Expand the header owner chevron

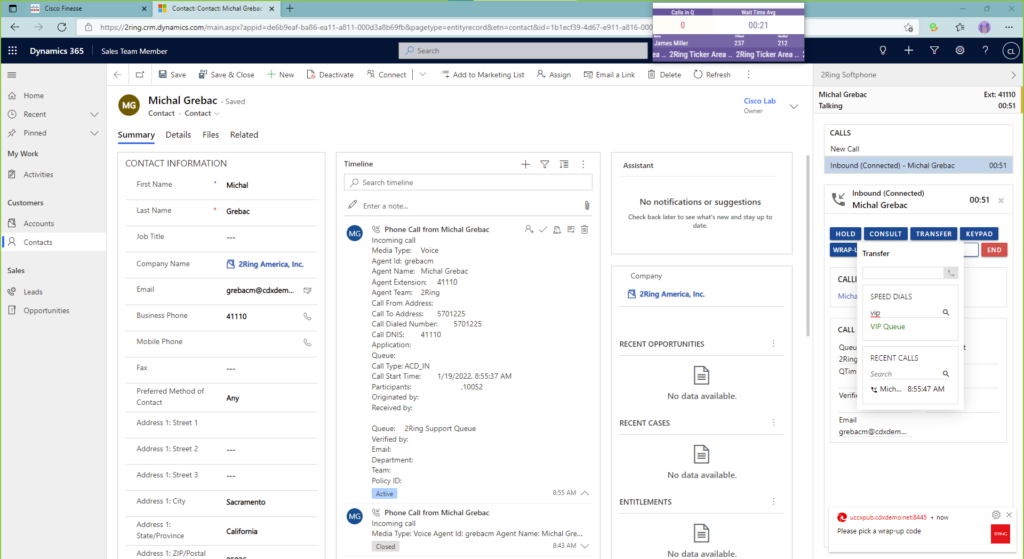tap(794, 106)
